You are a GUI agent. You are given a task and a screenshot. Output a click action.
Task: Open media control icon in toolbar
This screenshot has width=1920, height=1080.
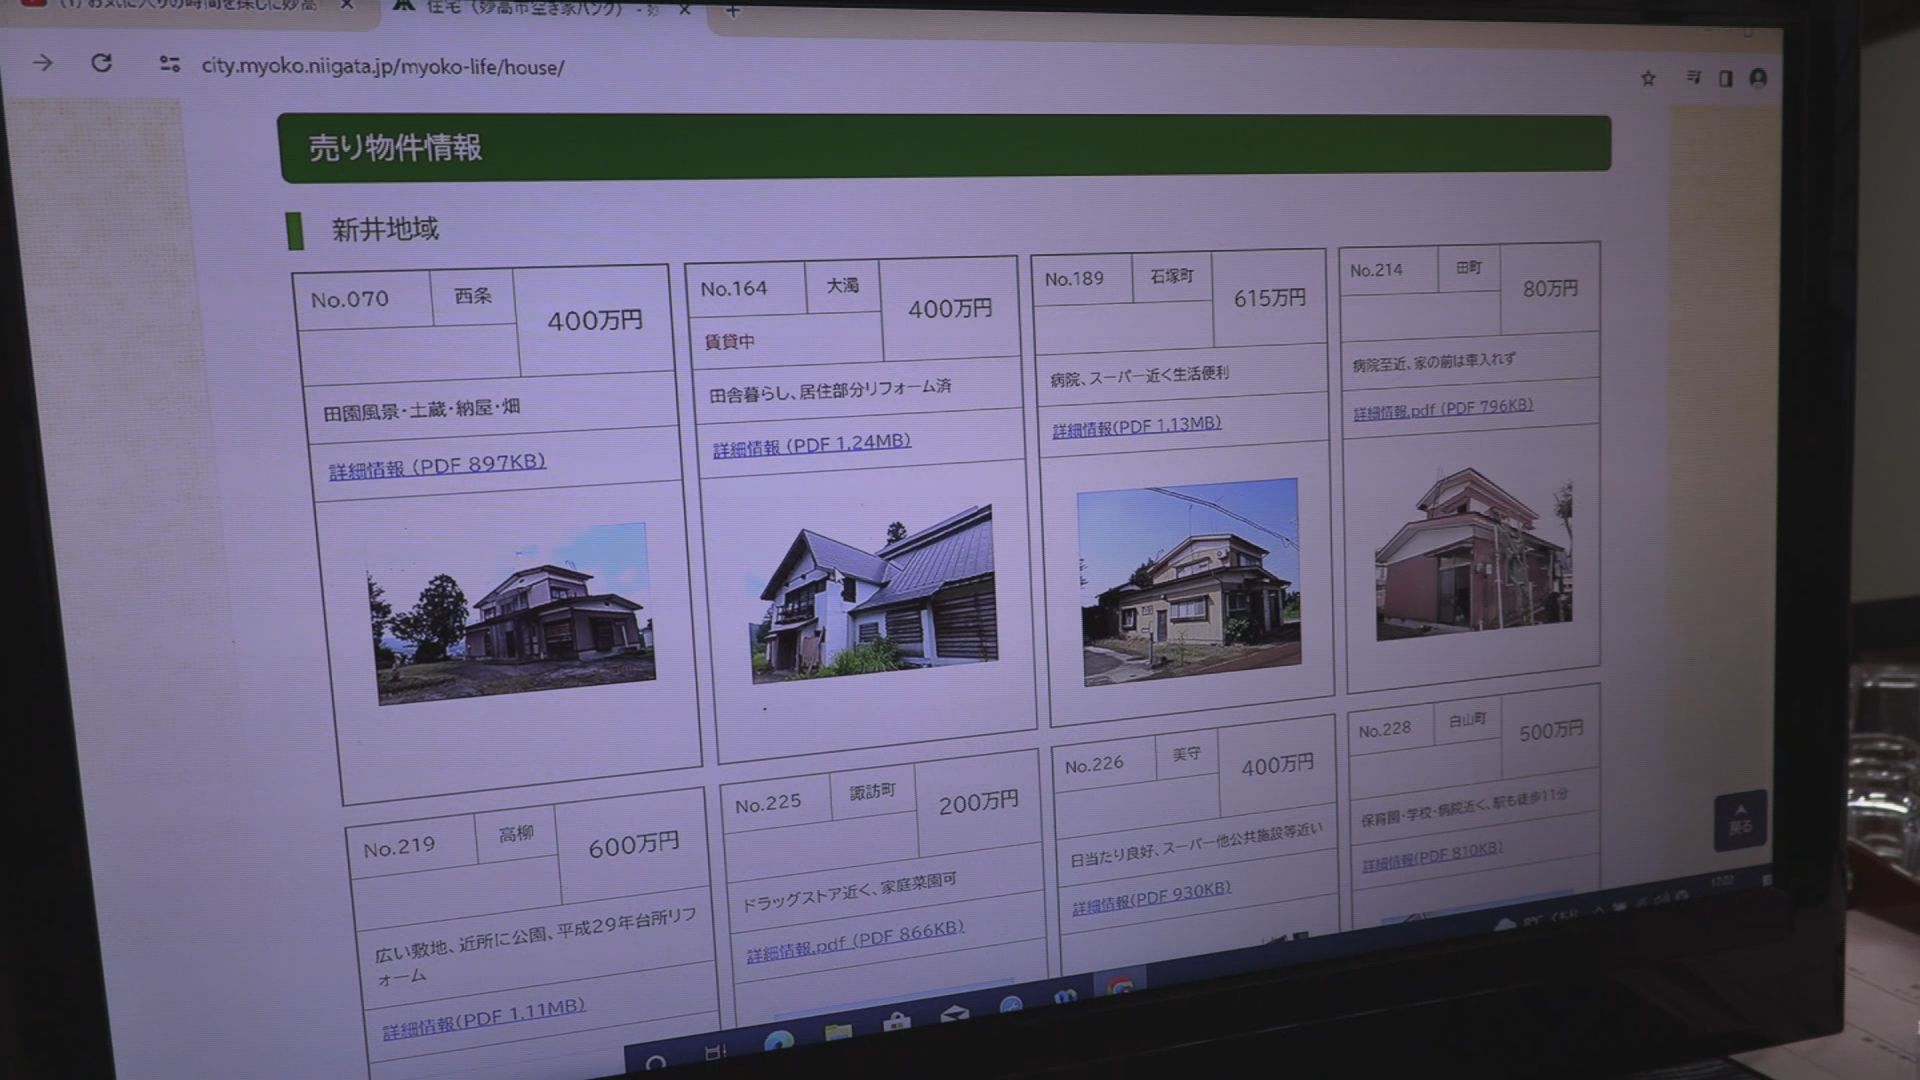tap(1693, 77)
